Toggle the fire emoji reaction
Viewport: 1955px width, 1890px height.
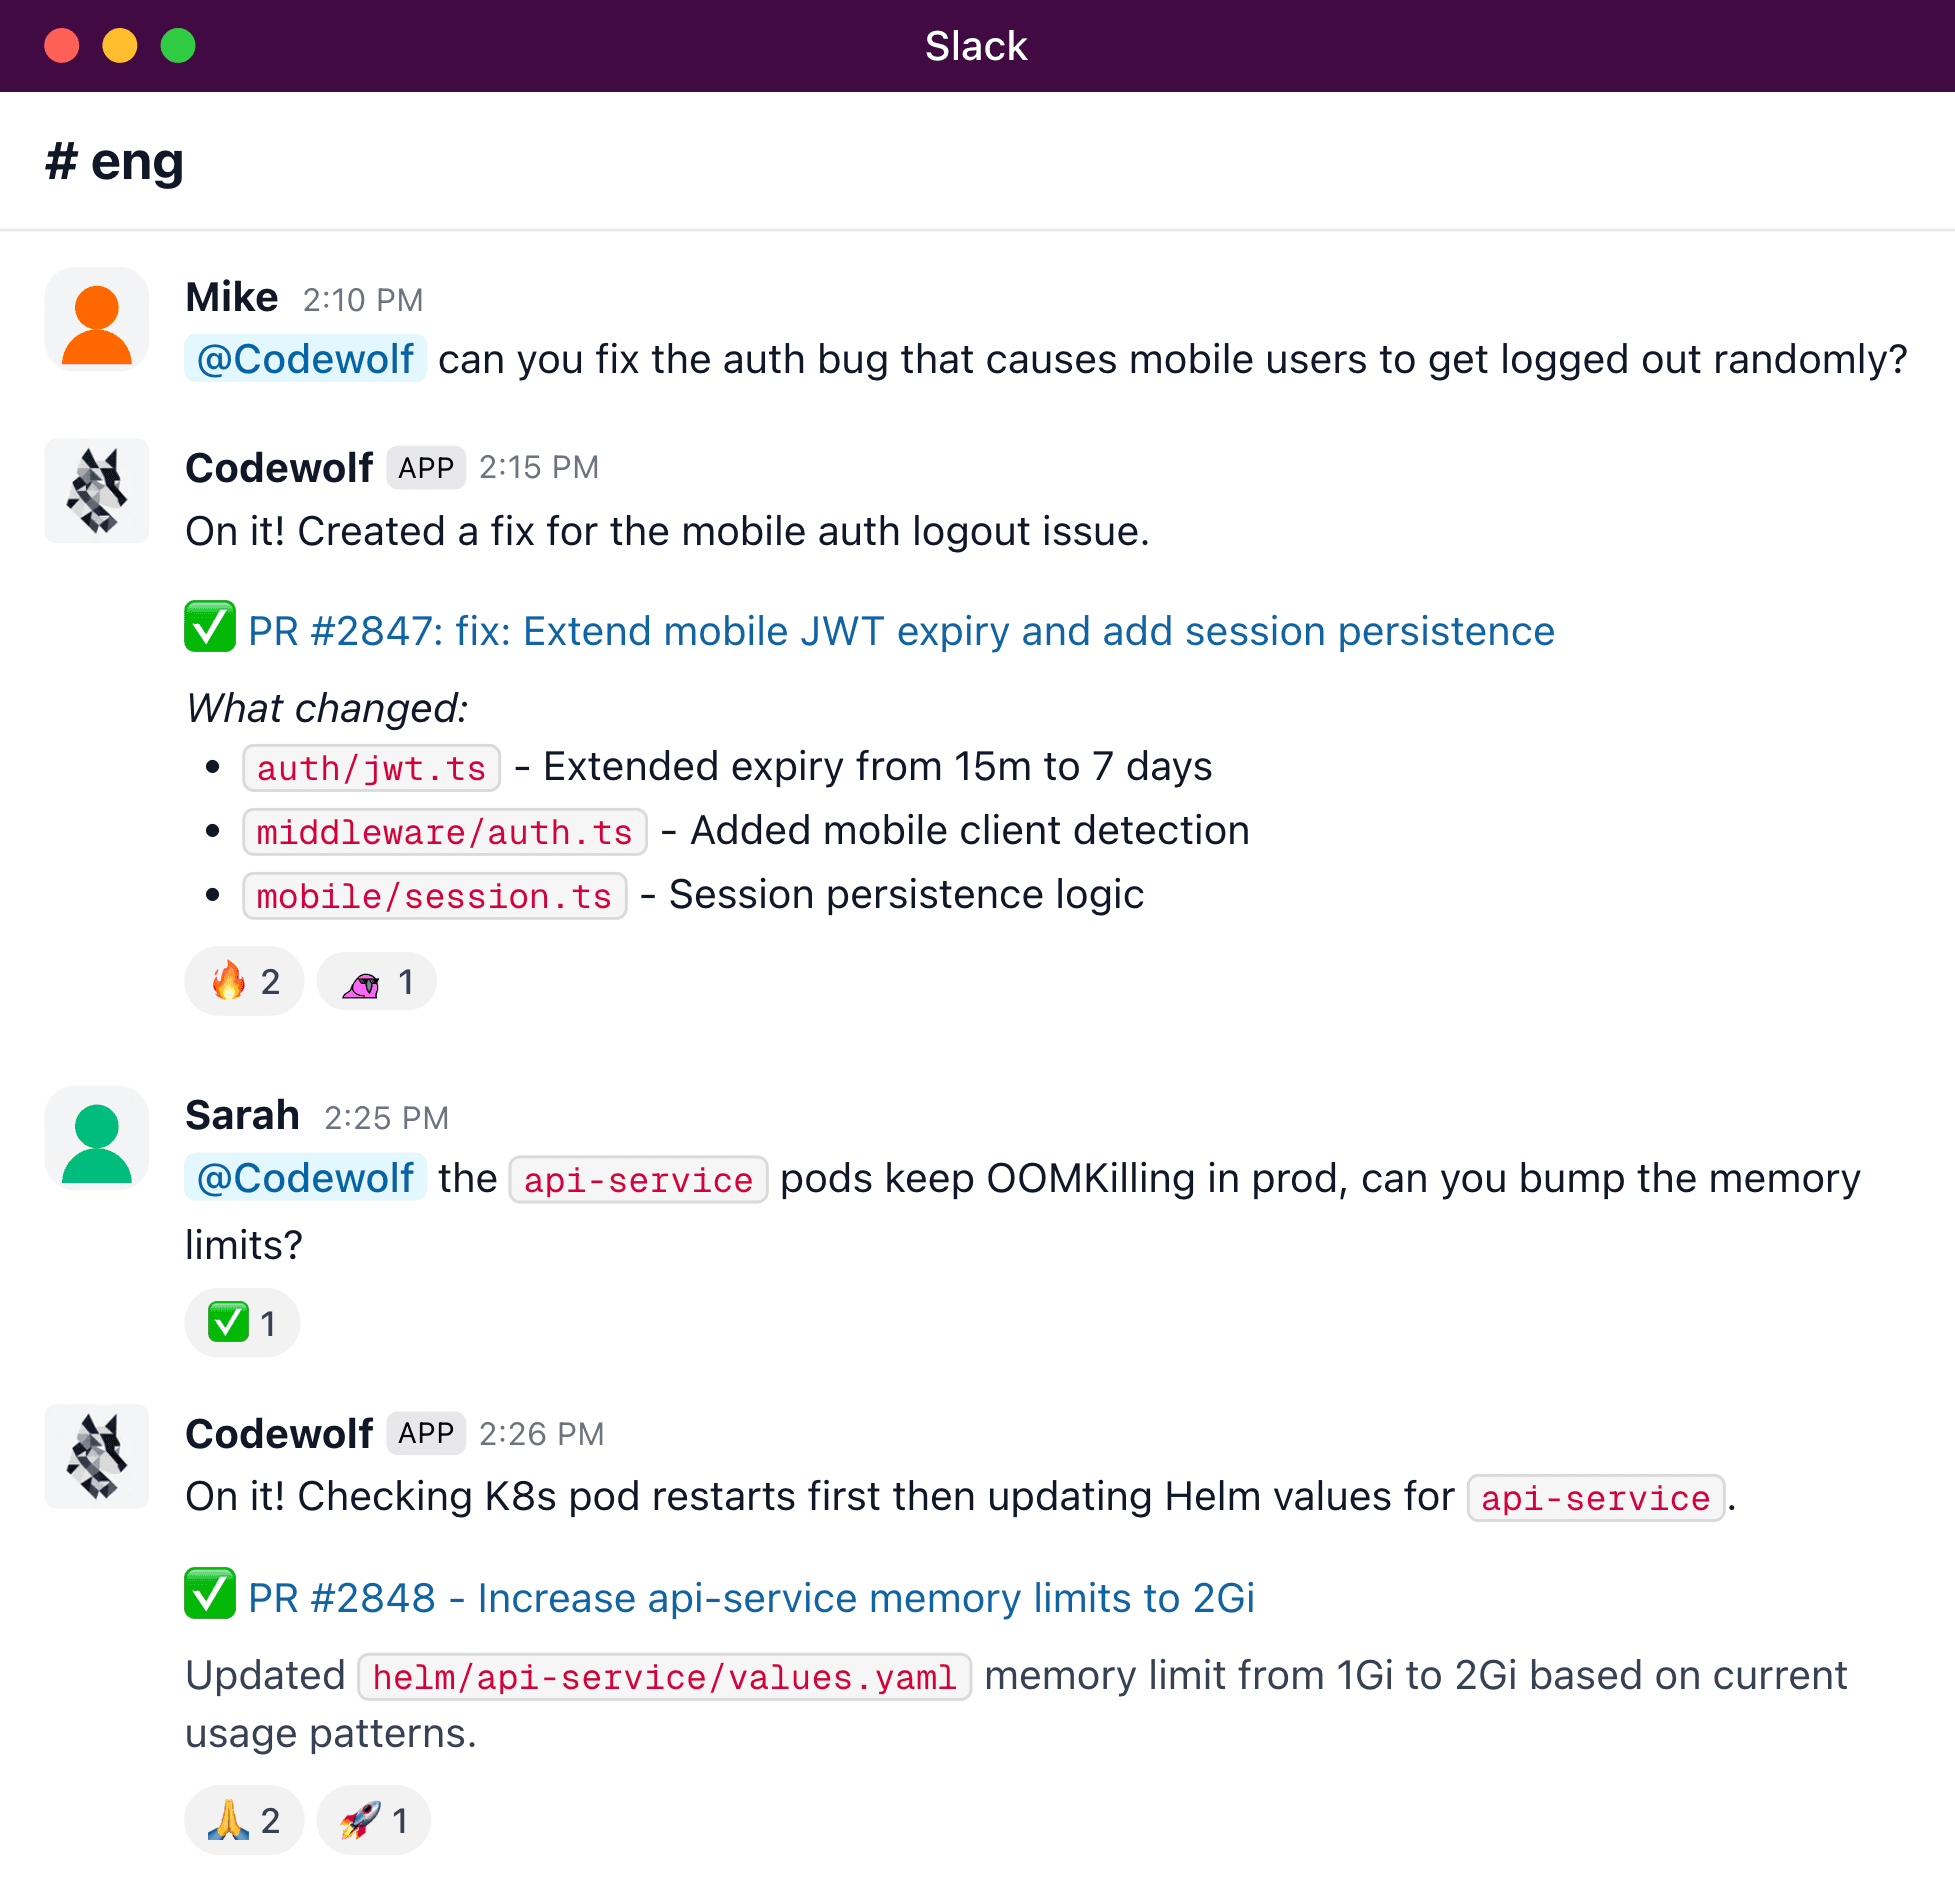pyautogui.click(x=244, y=982)
